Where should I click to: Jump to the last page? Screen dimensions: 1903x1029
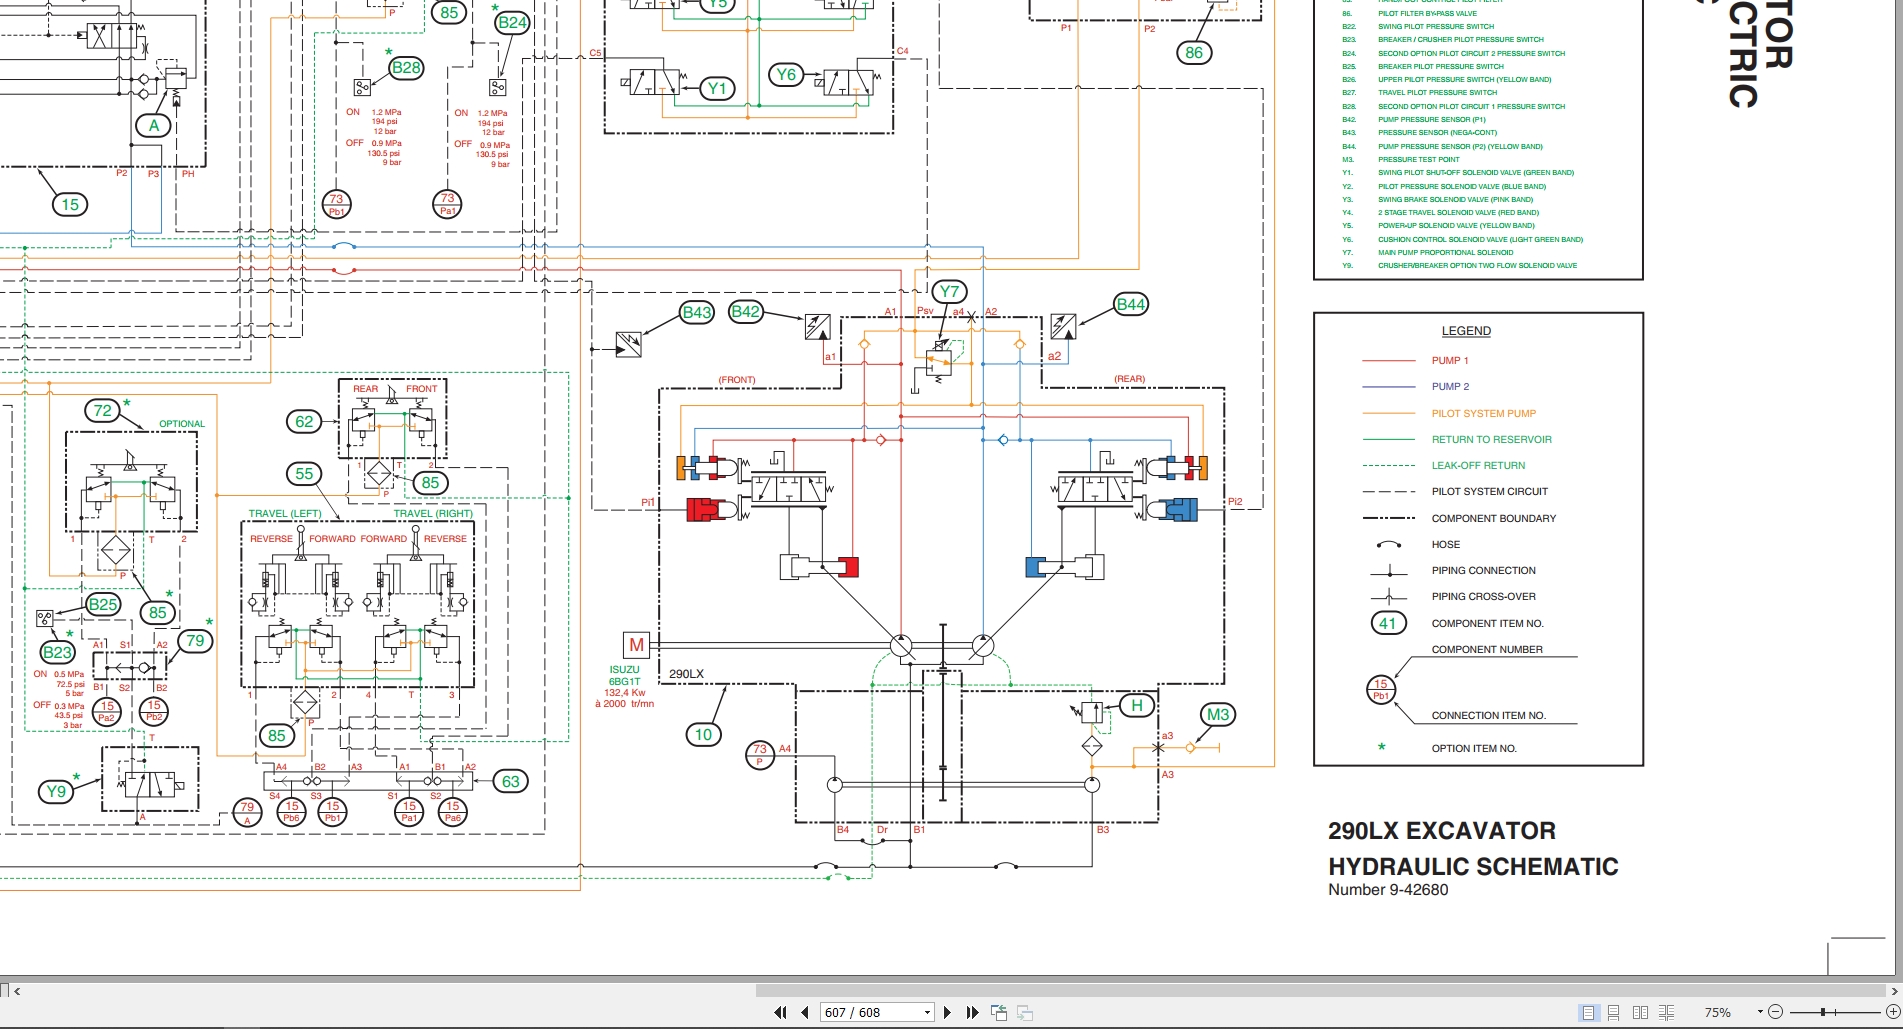pyautogui.click(x=972, y=1012)
